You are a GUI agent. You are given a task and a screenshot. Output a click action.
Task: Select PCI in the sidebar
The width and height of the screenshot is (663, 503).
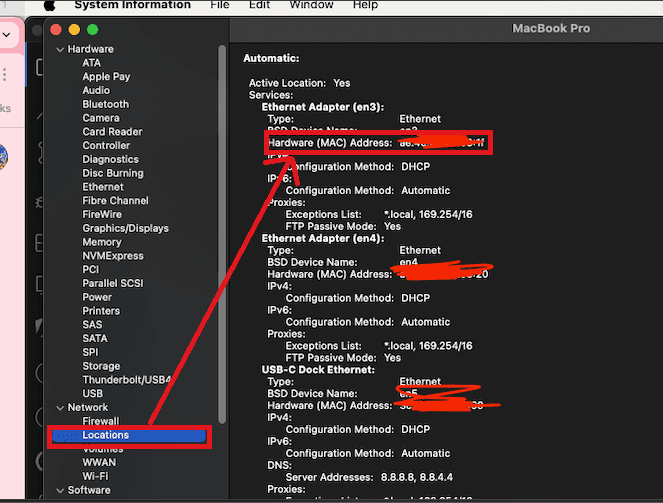(90, 270)
